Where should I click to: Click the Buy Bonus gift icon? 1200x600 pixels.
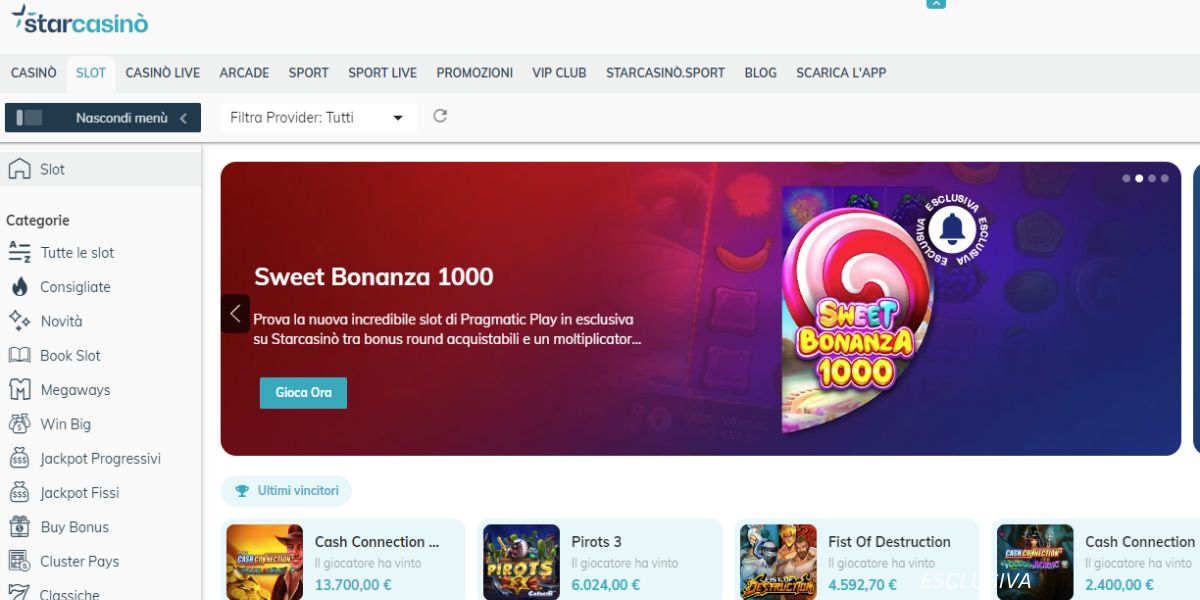[x=19, y=527]
